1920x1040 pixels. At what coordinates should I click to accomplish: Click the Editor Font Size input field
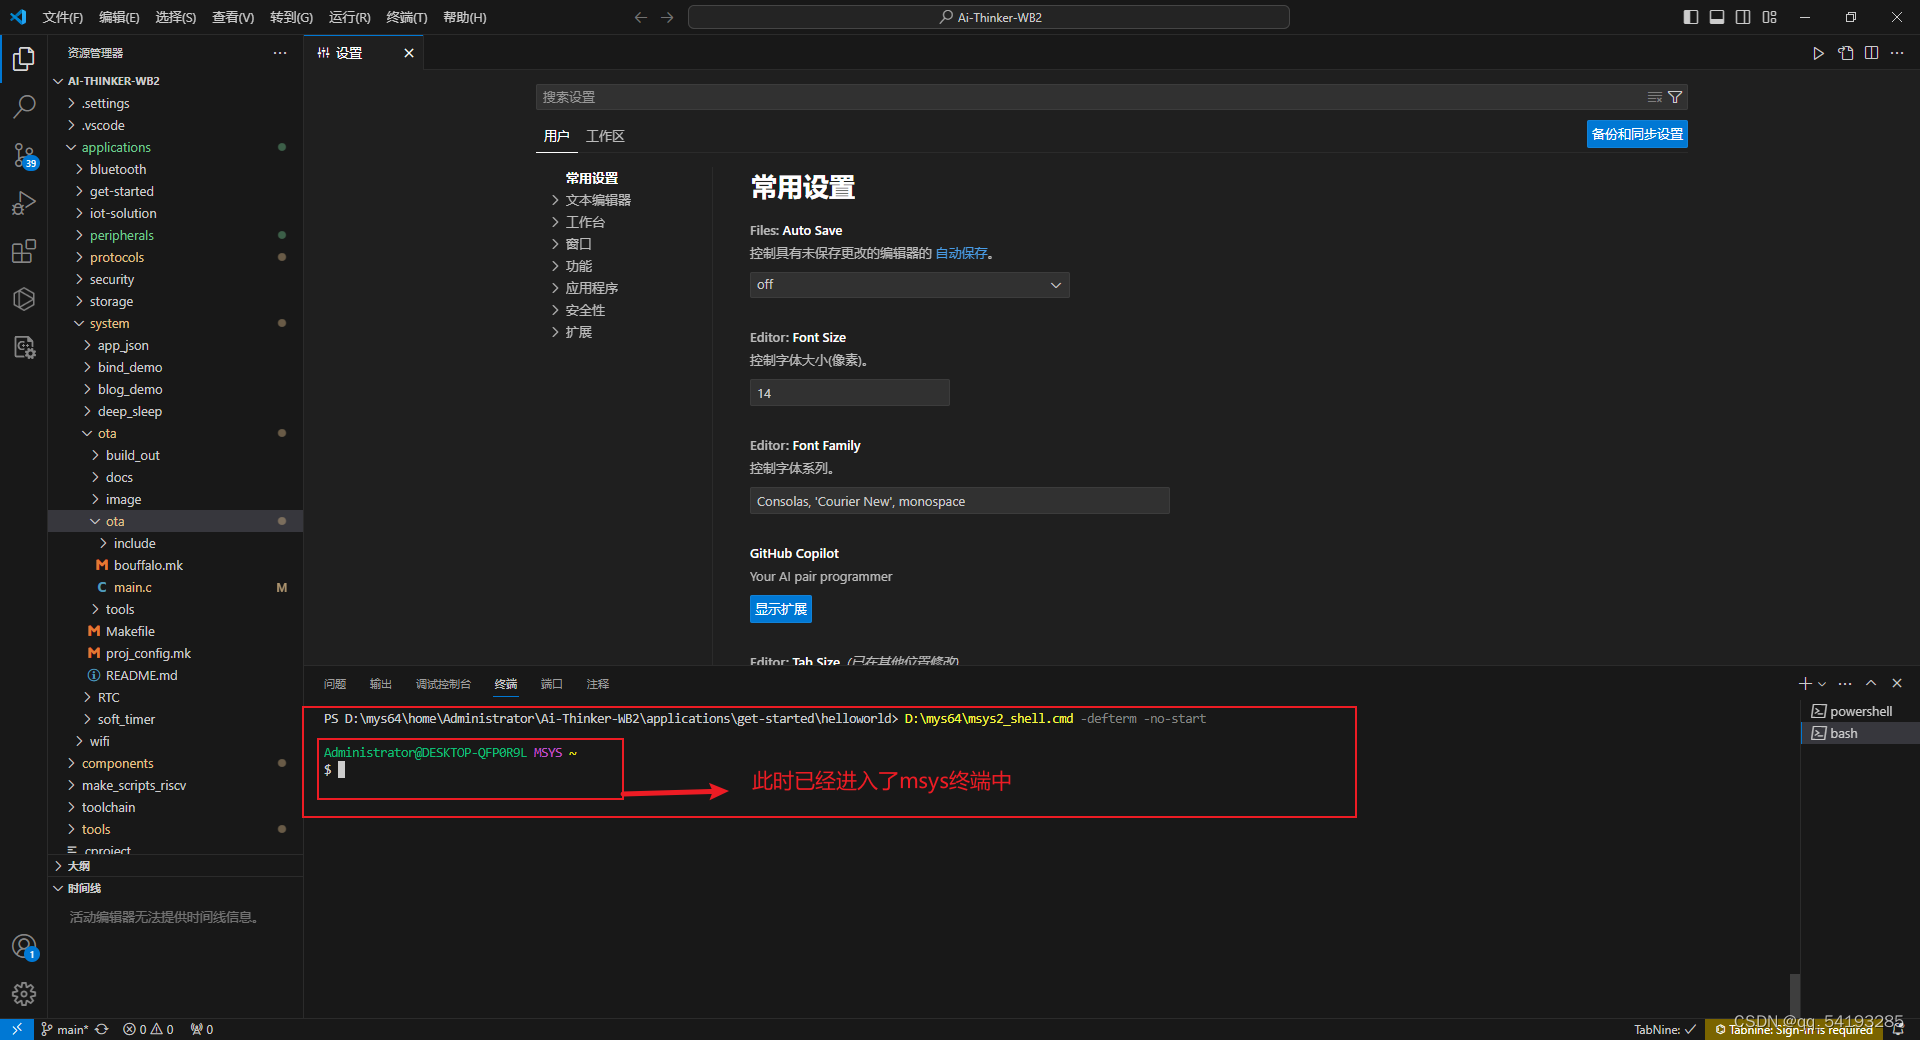849,392
